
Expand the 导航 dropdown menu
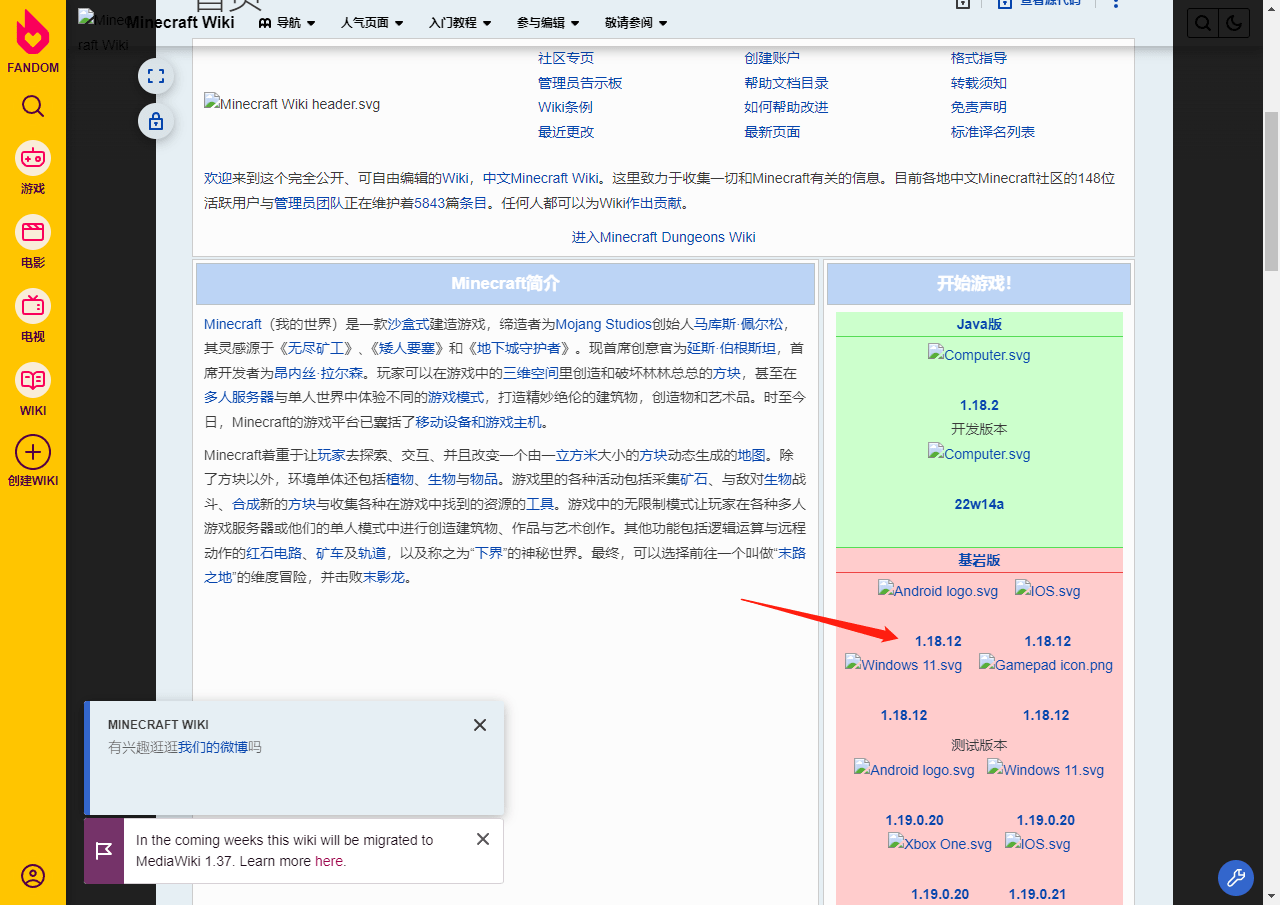point(287,23)
